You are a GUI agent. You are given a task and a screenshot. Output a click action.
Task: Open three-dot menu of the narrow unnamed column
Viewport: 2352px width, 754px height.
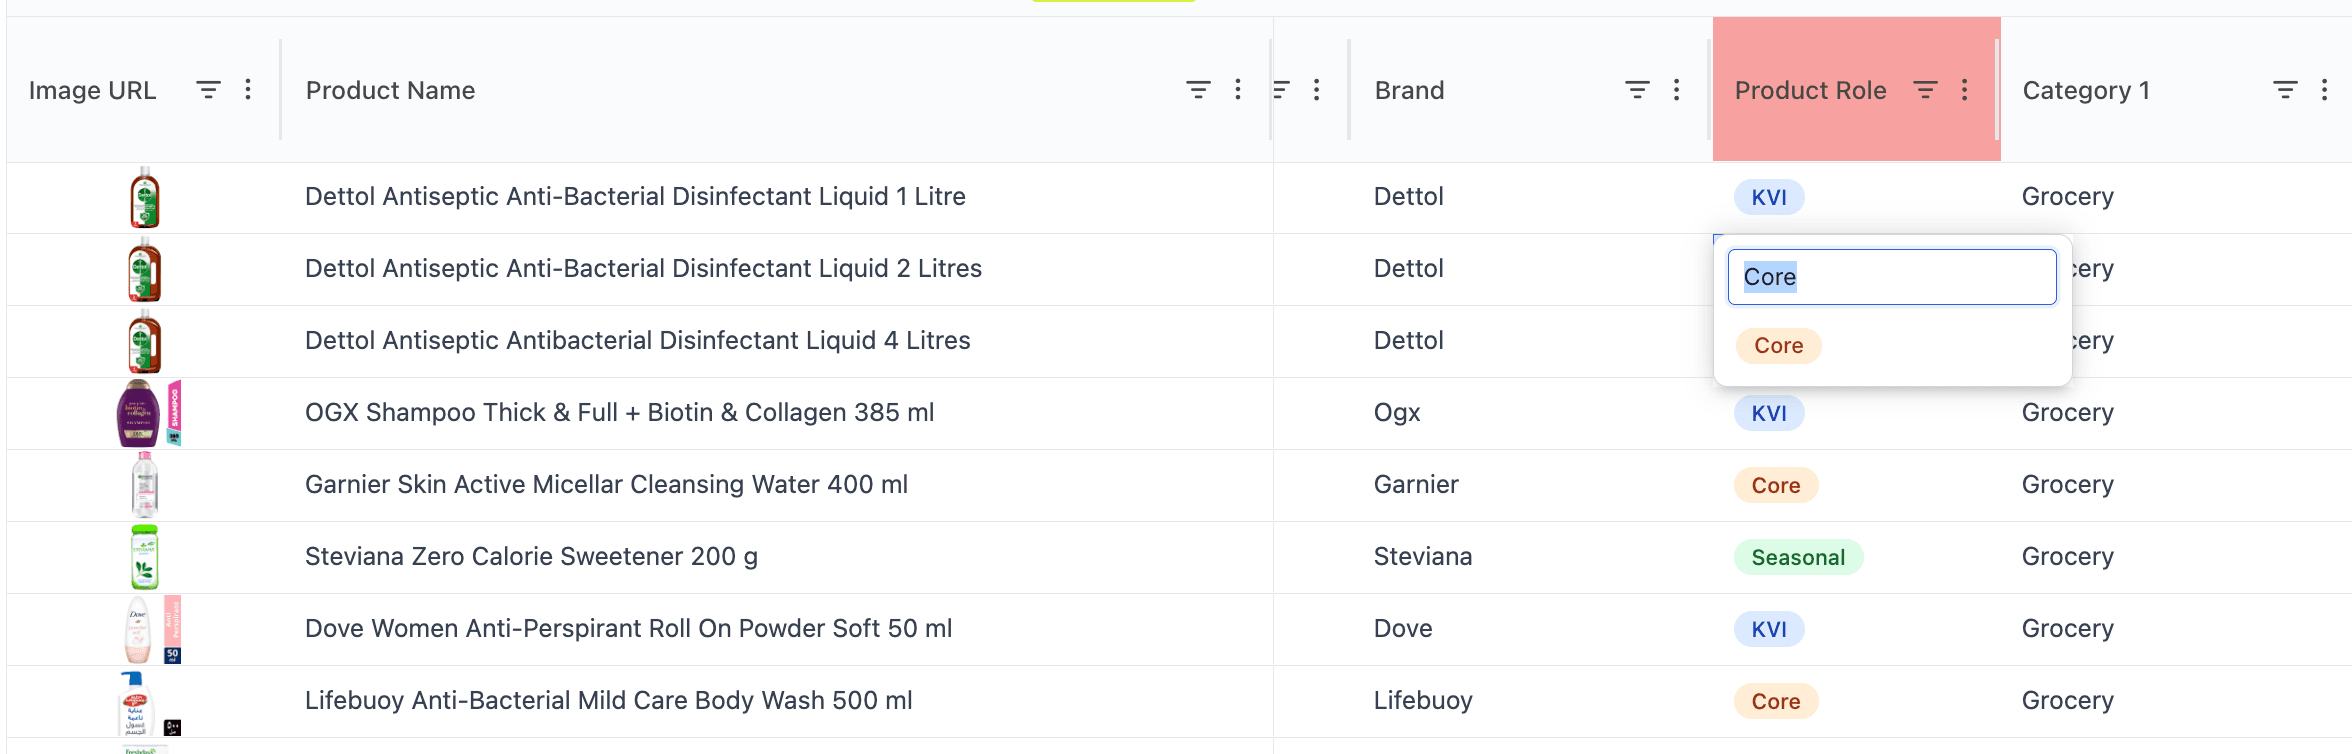(x=1317, y=90)
